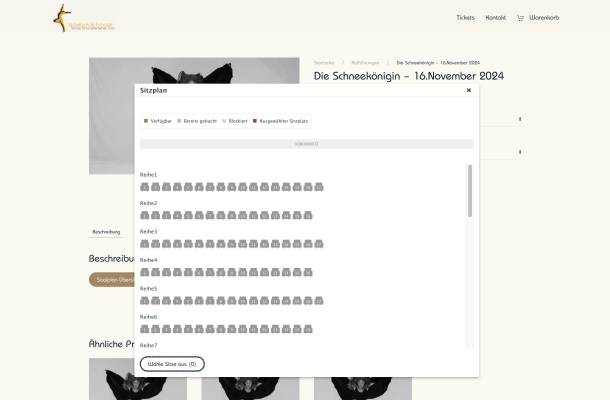Confirm with 'Wähle Sitze aus (0)' button
This screenshot has width=610, height=400.
[172, 364]
